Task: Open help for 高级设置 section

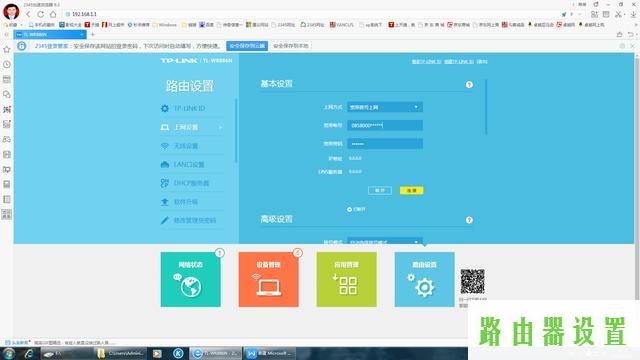Action: pos(469,220)
